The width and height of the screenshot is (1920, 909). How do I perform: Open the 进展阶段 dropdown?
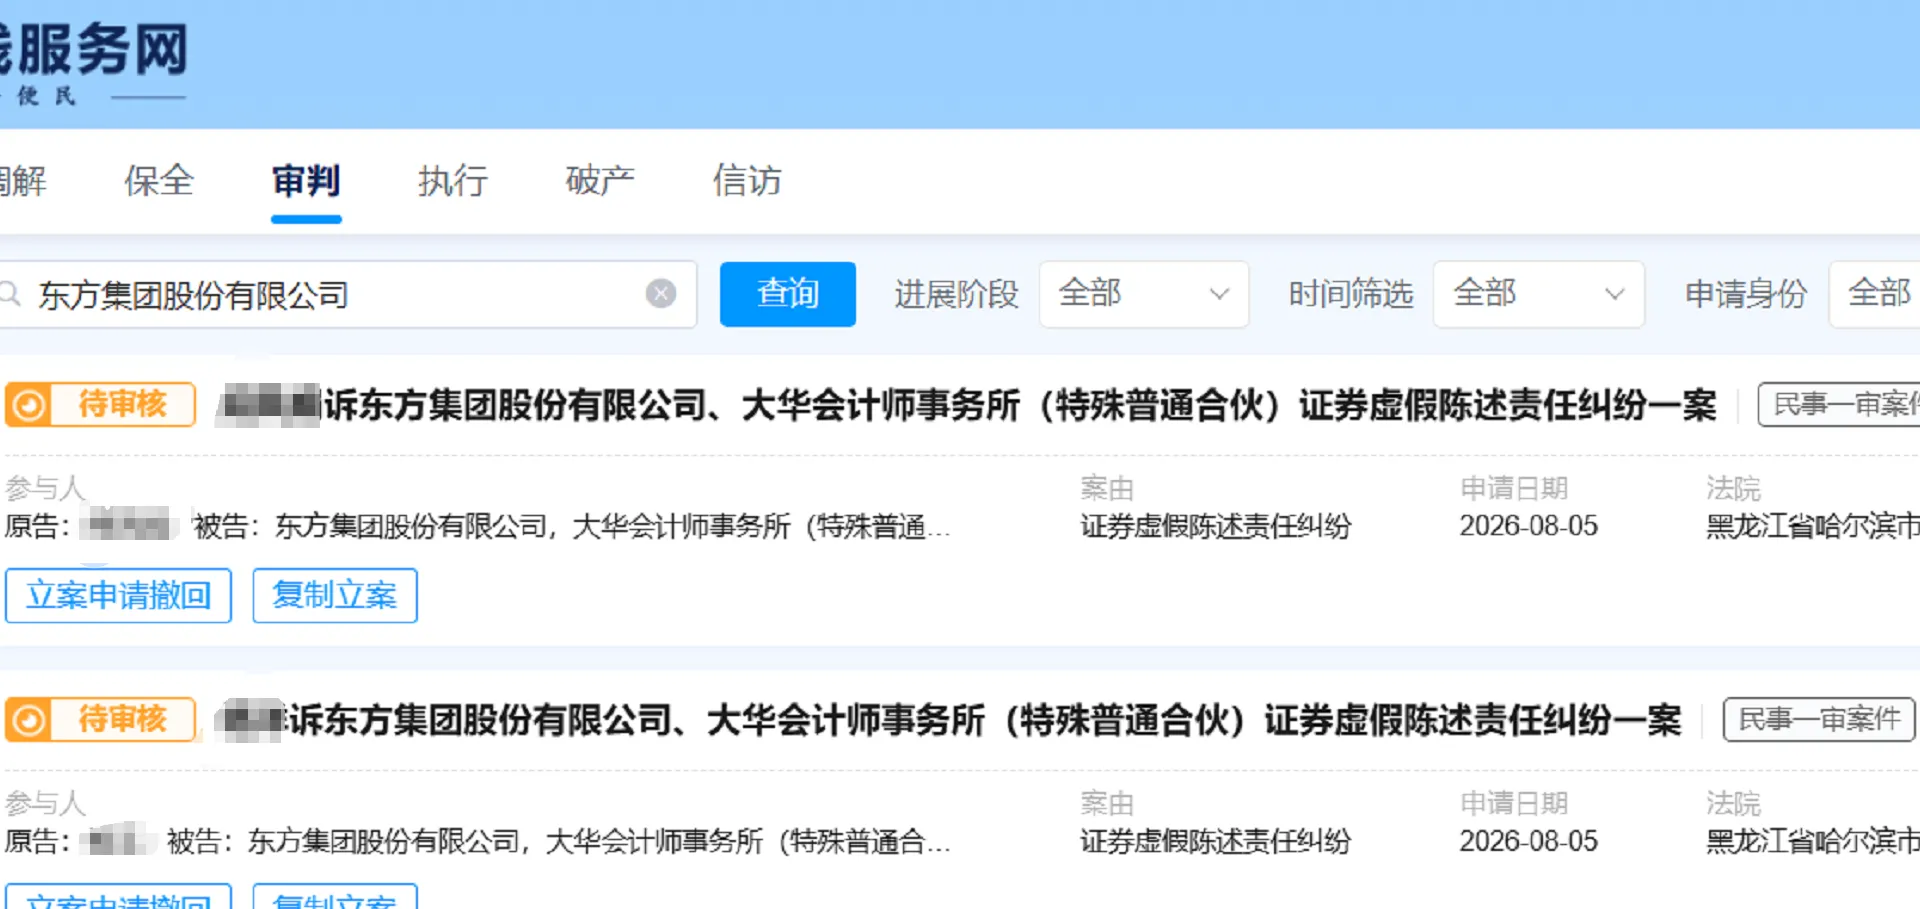coord(1144,294)
